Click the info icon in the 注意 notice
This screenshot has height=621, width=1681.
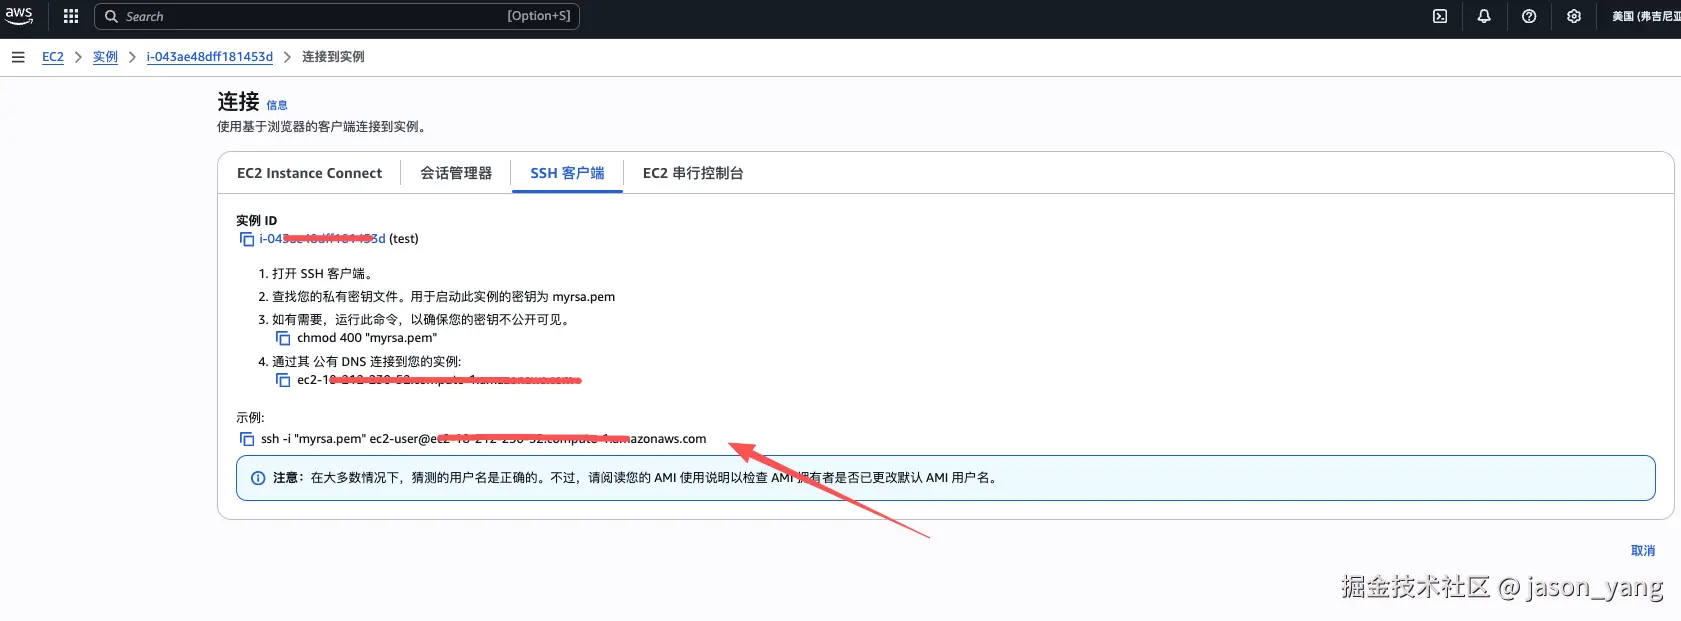[258, 478]
